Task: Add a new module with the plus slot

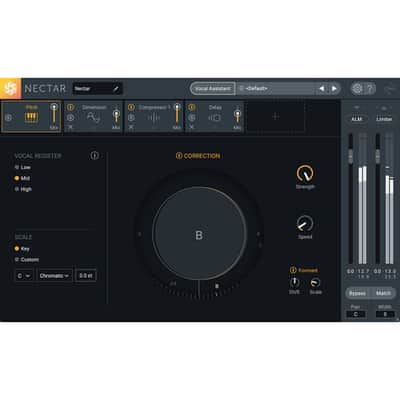Action: [275, 117]
